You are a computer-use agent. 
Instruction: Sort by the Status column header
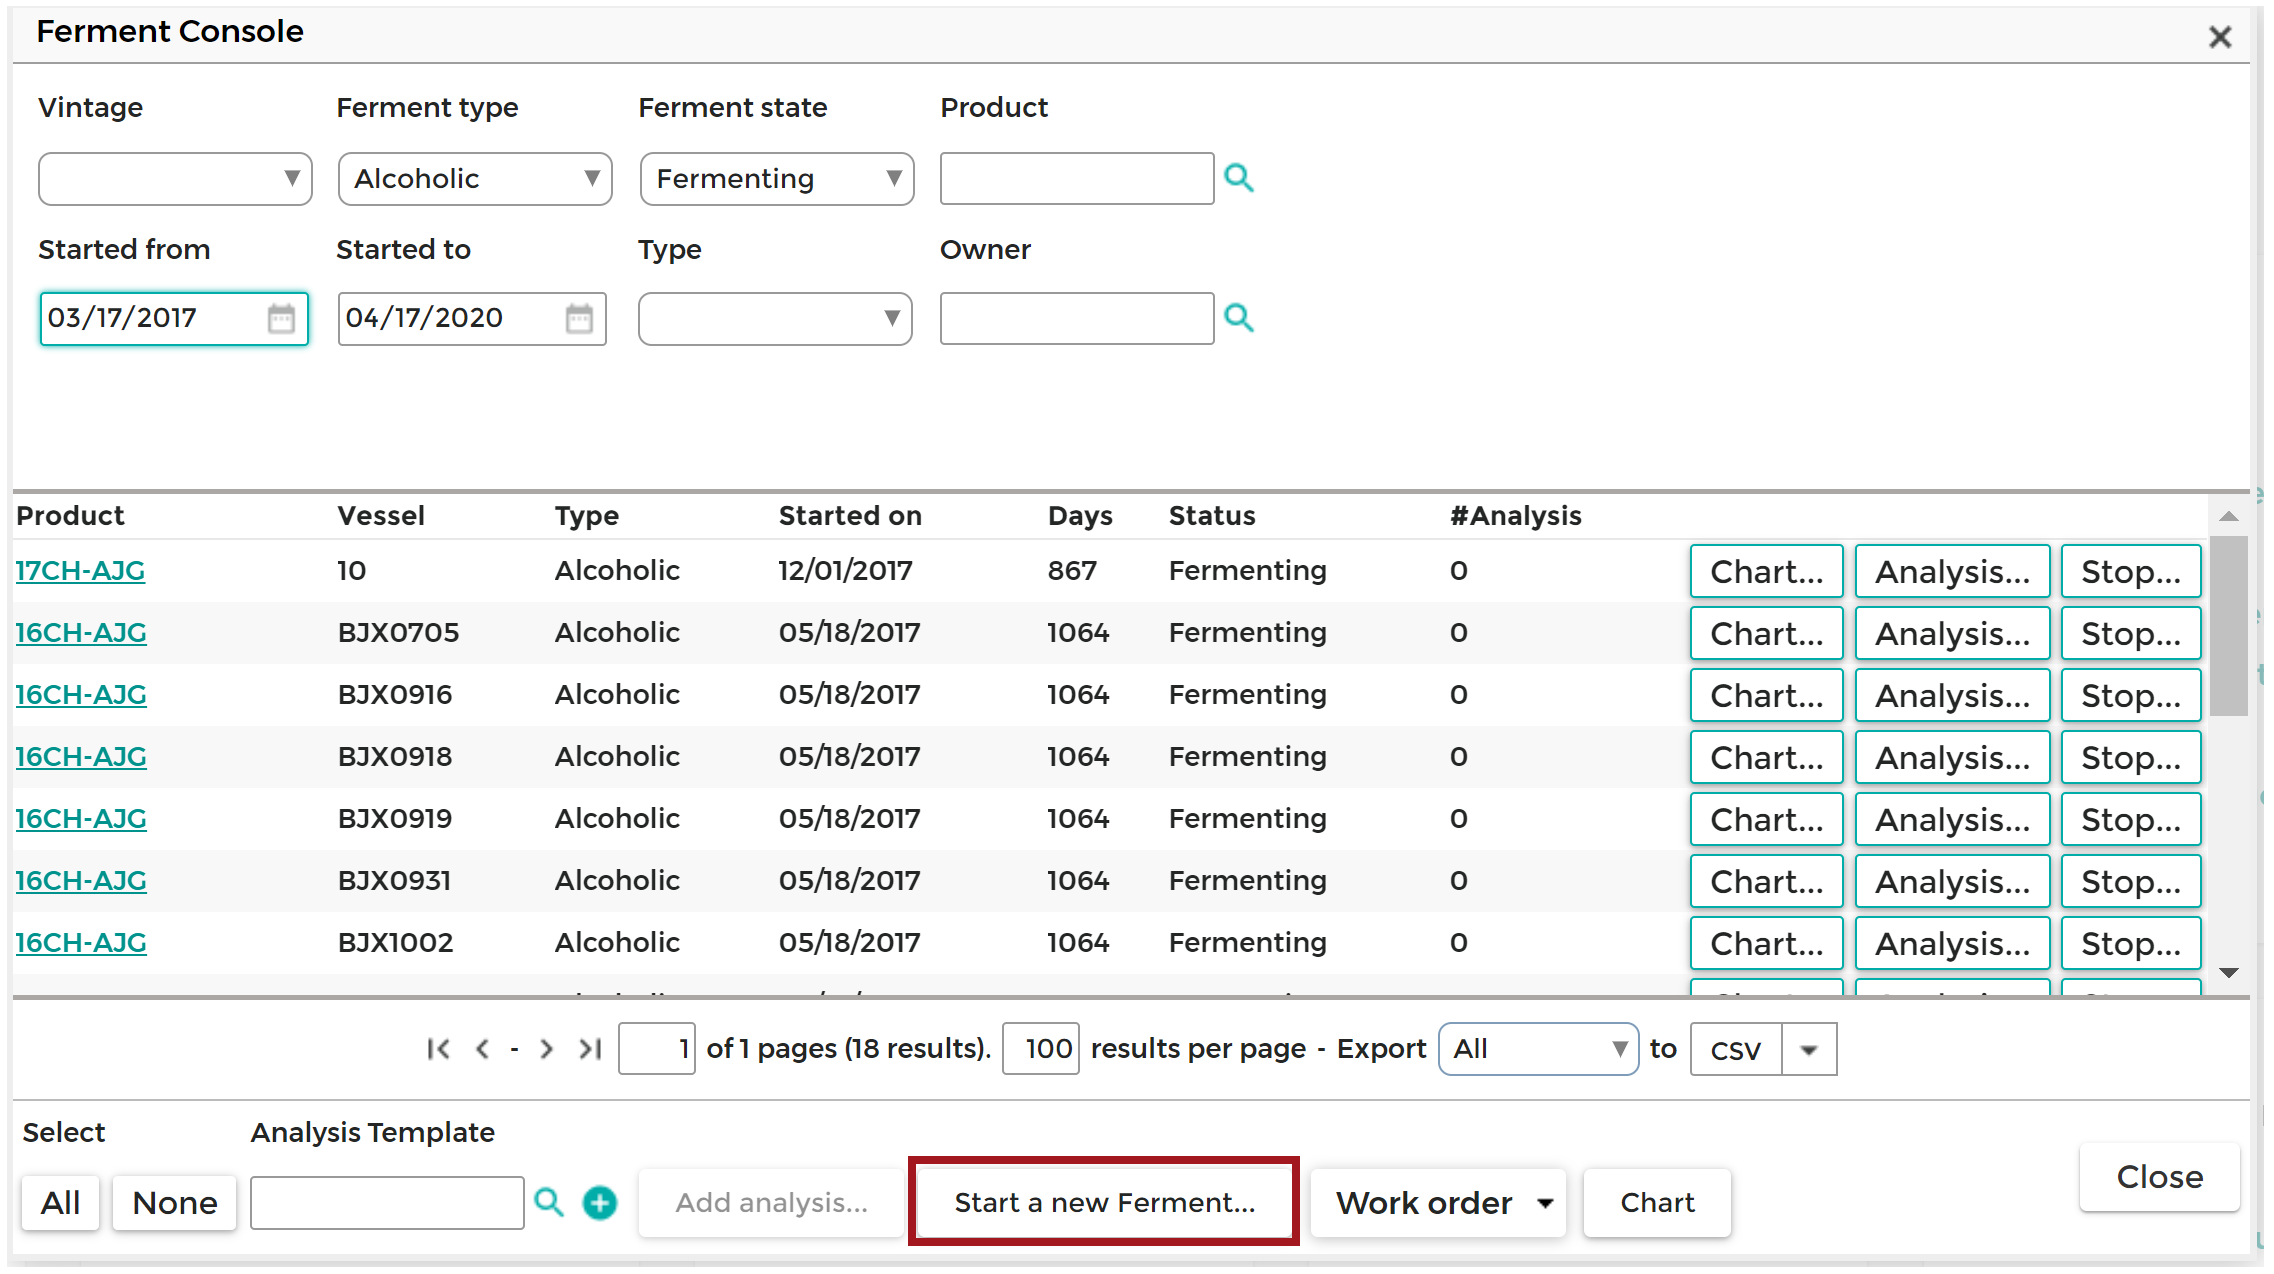tap(1212, 515)
